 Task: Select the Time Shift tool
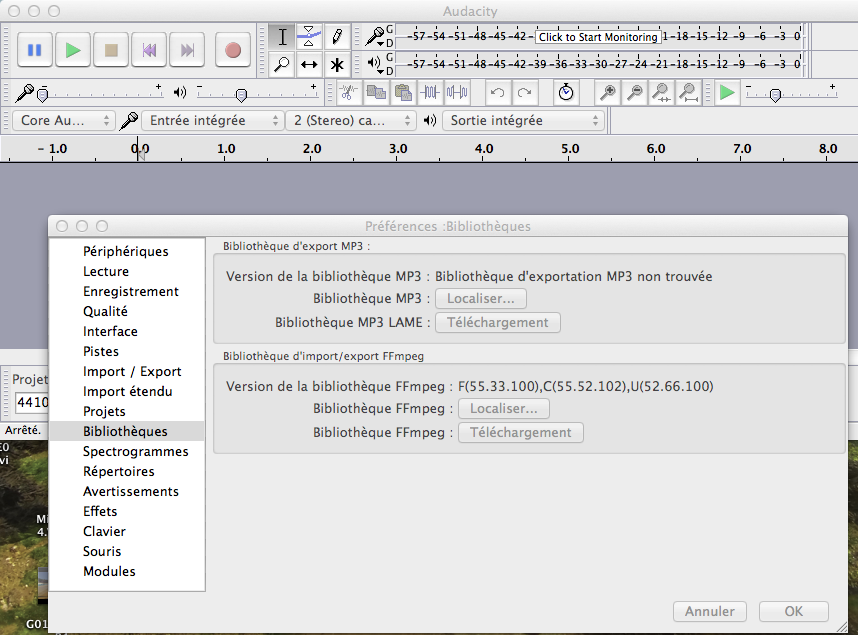click(x=309, y=65)
